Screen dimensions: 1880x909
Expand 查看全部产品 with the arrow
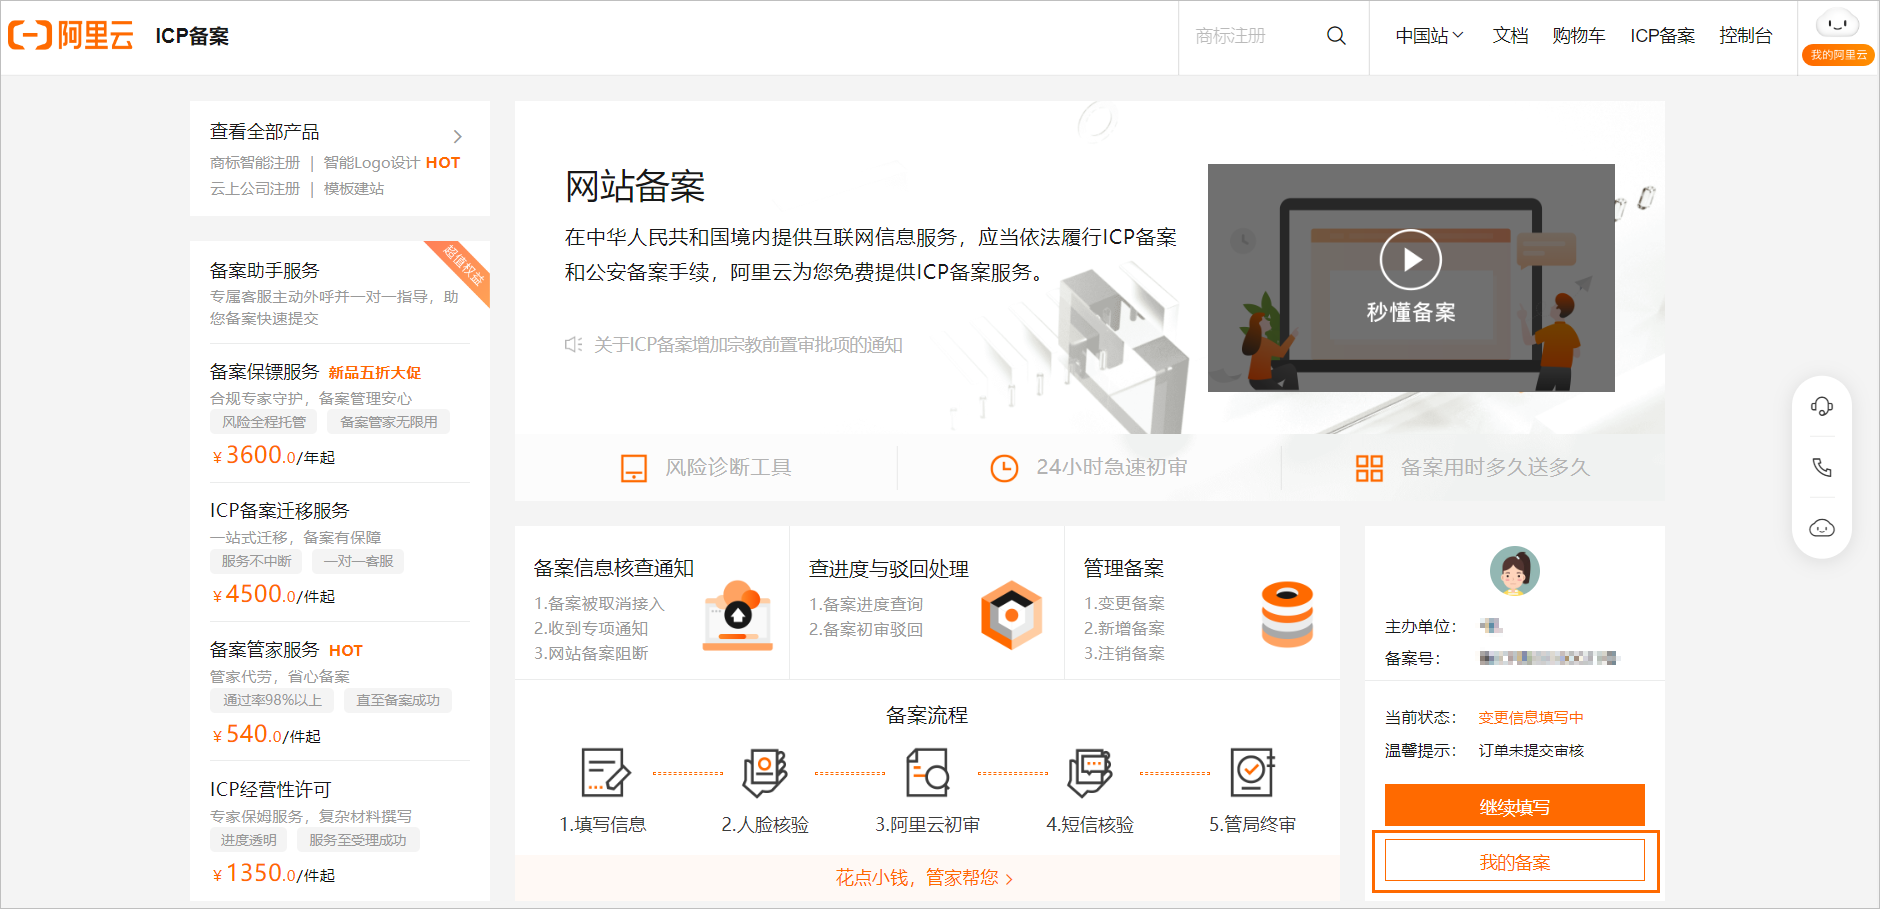click(x=458, y=136)
